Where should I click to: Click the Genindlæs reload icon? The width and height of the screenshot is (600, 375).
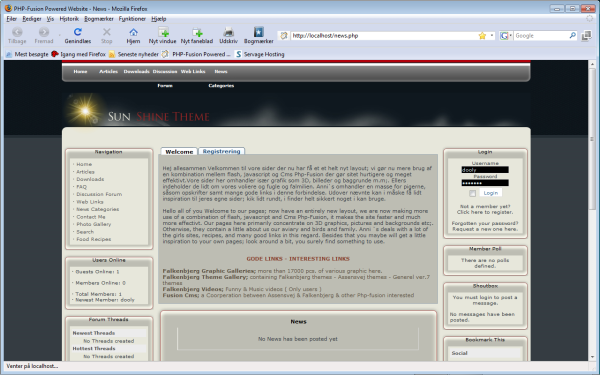[x=78, y=32]
